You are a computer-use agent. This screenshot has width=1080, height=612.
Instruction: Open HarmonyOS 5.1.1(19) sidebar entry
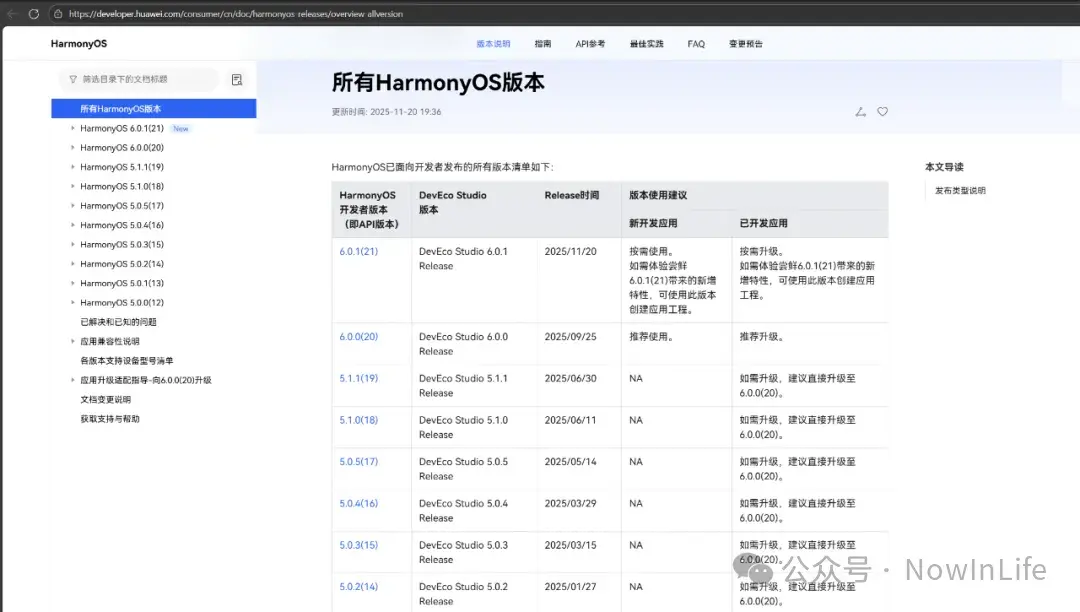[122, 167]
